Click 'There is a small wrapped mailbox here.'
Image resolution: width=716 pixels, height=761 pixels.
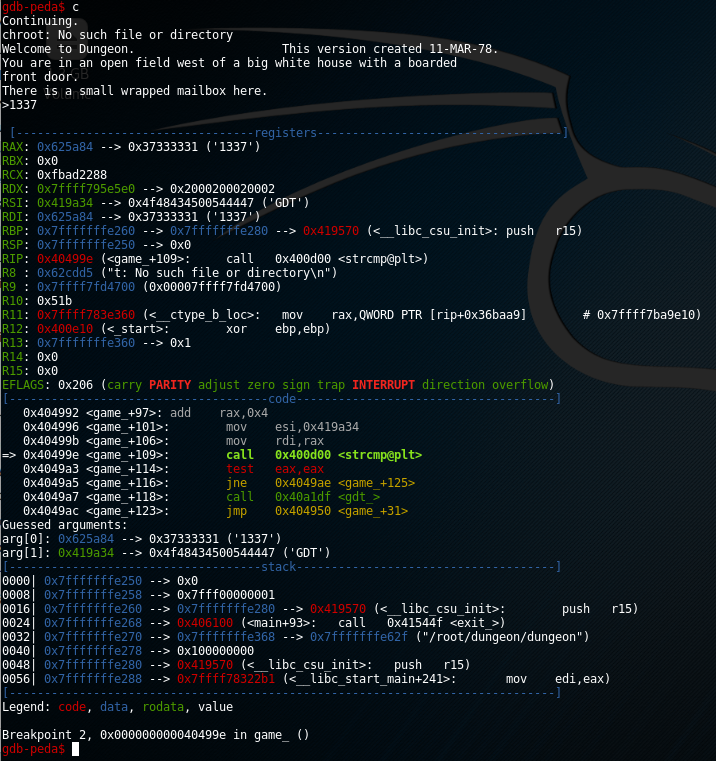(134, 91)
